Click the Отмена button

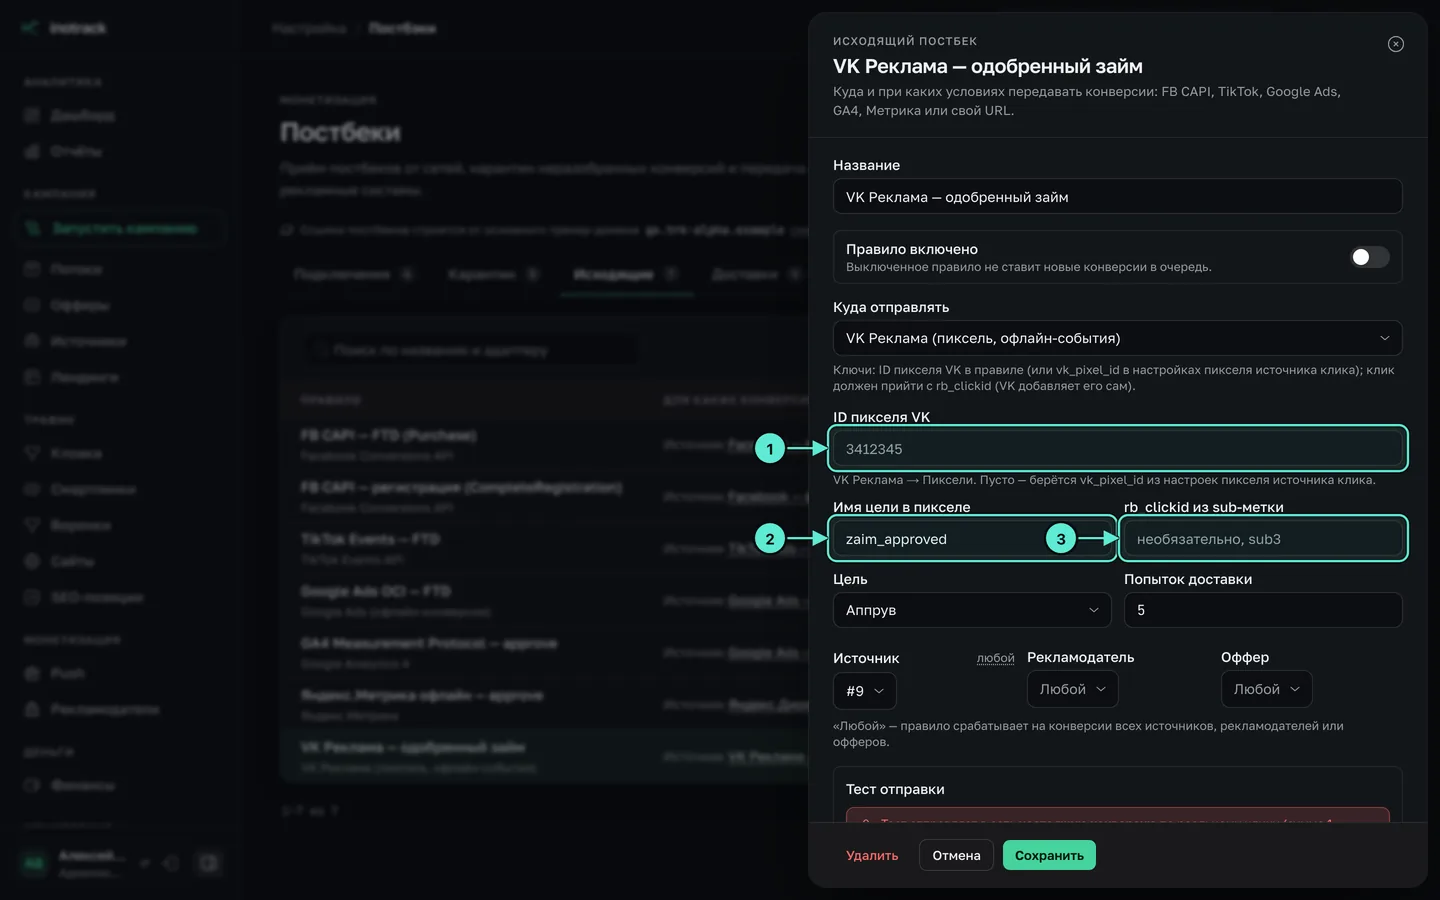[956, 855]
